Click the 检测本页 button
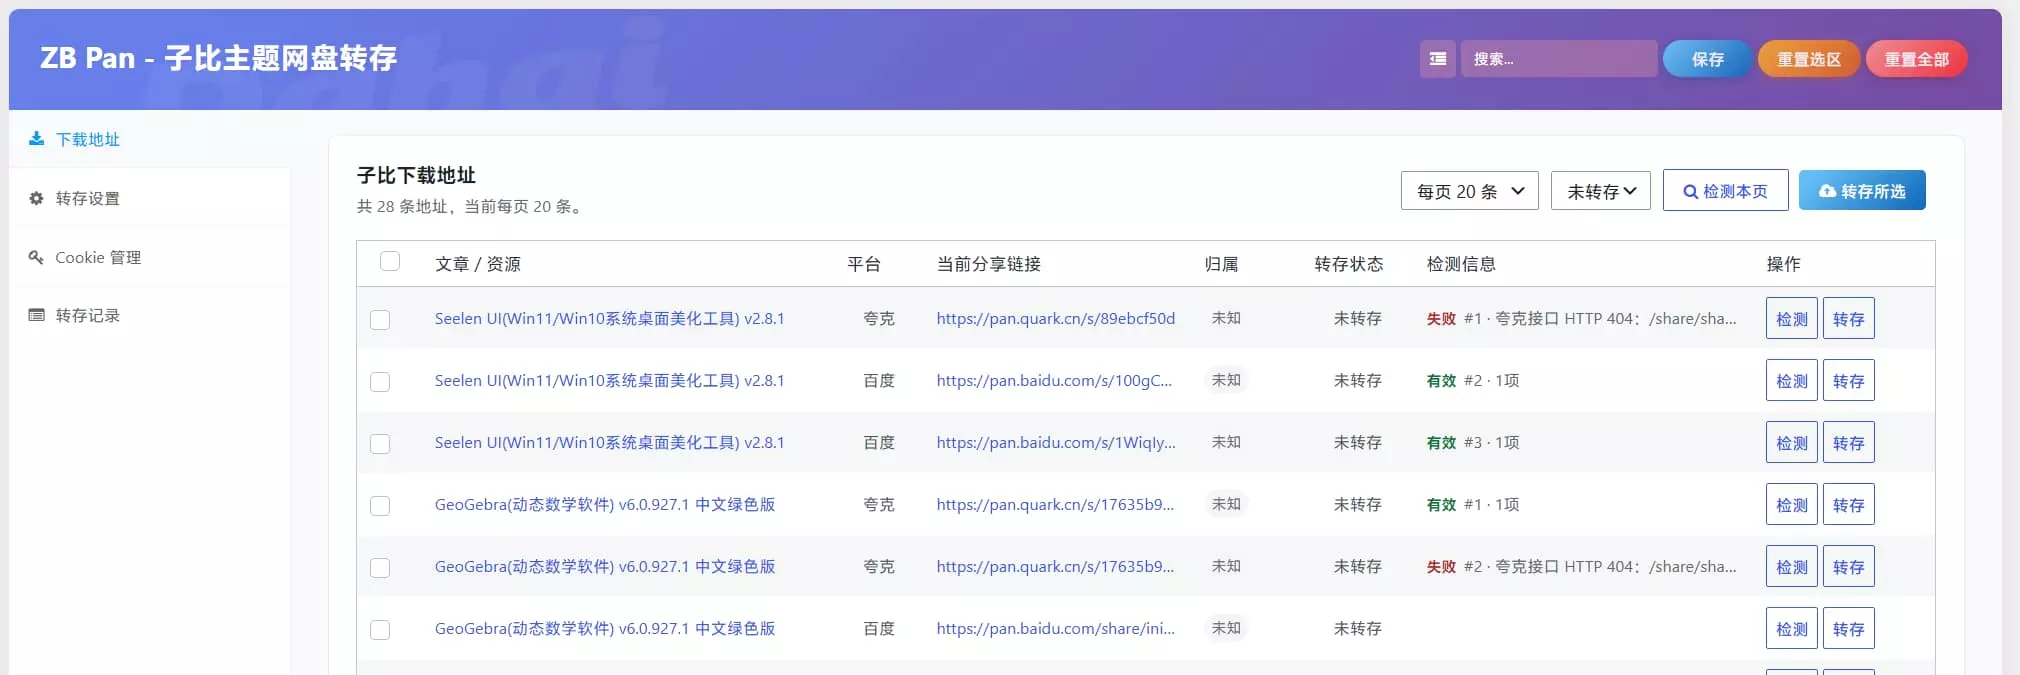 (1725, 190)
